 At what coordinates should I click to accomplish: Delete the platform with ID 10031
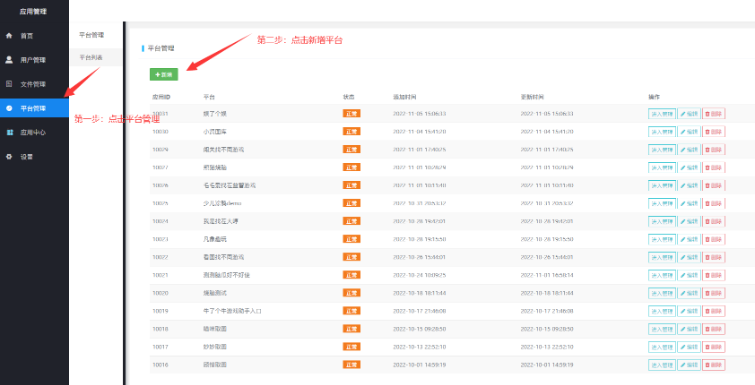(x=714, y=114)
